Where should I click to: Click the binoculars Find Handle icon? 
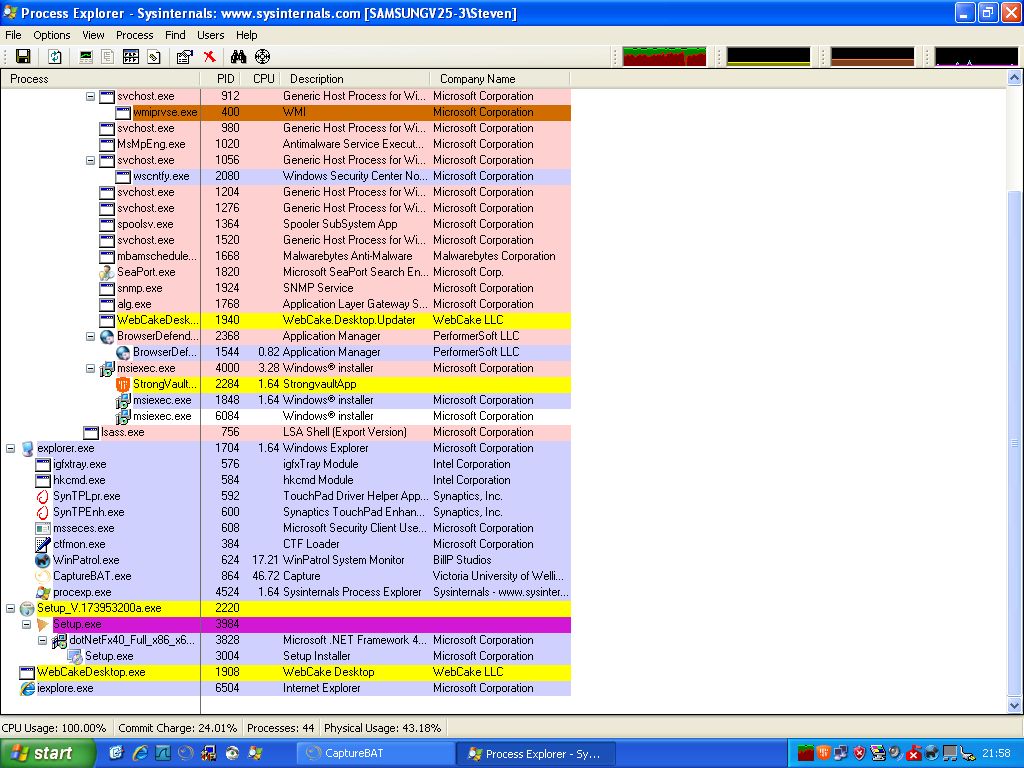(238, 57)
